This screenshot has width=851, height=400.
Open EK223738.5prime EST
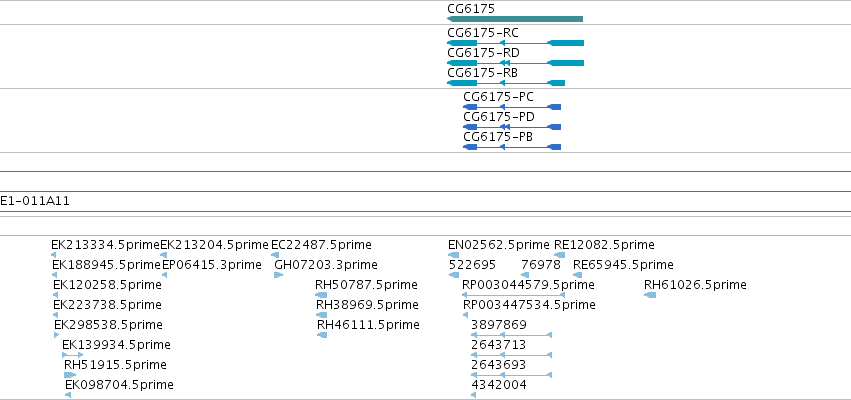click(x=107, y=305)
